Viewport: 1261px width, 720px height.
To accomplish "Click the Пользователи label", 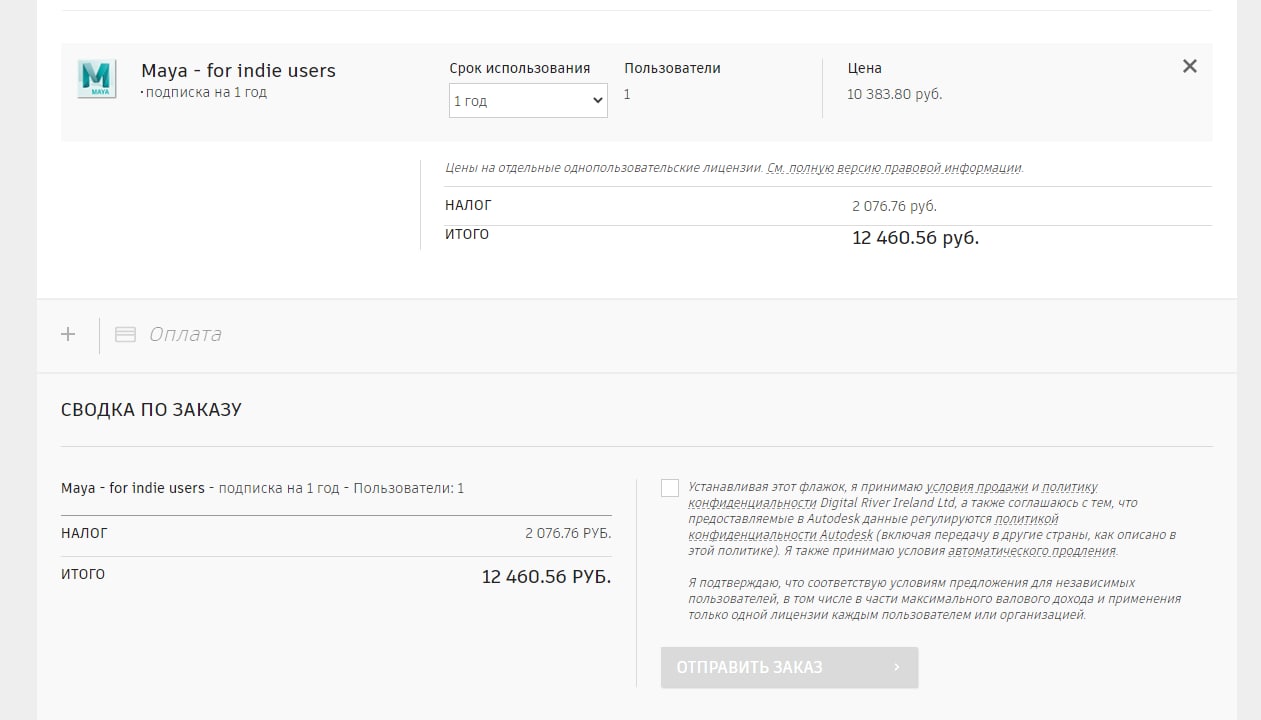I will 672,68.
